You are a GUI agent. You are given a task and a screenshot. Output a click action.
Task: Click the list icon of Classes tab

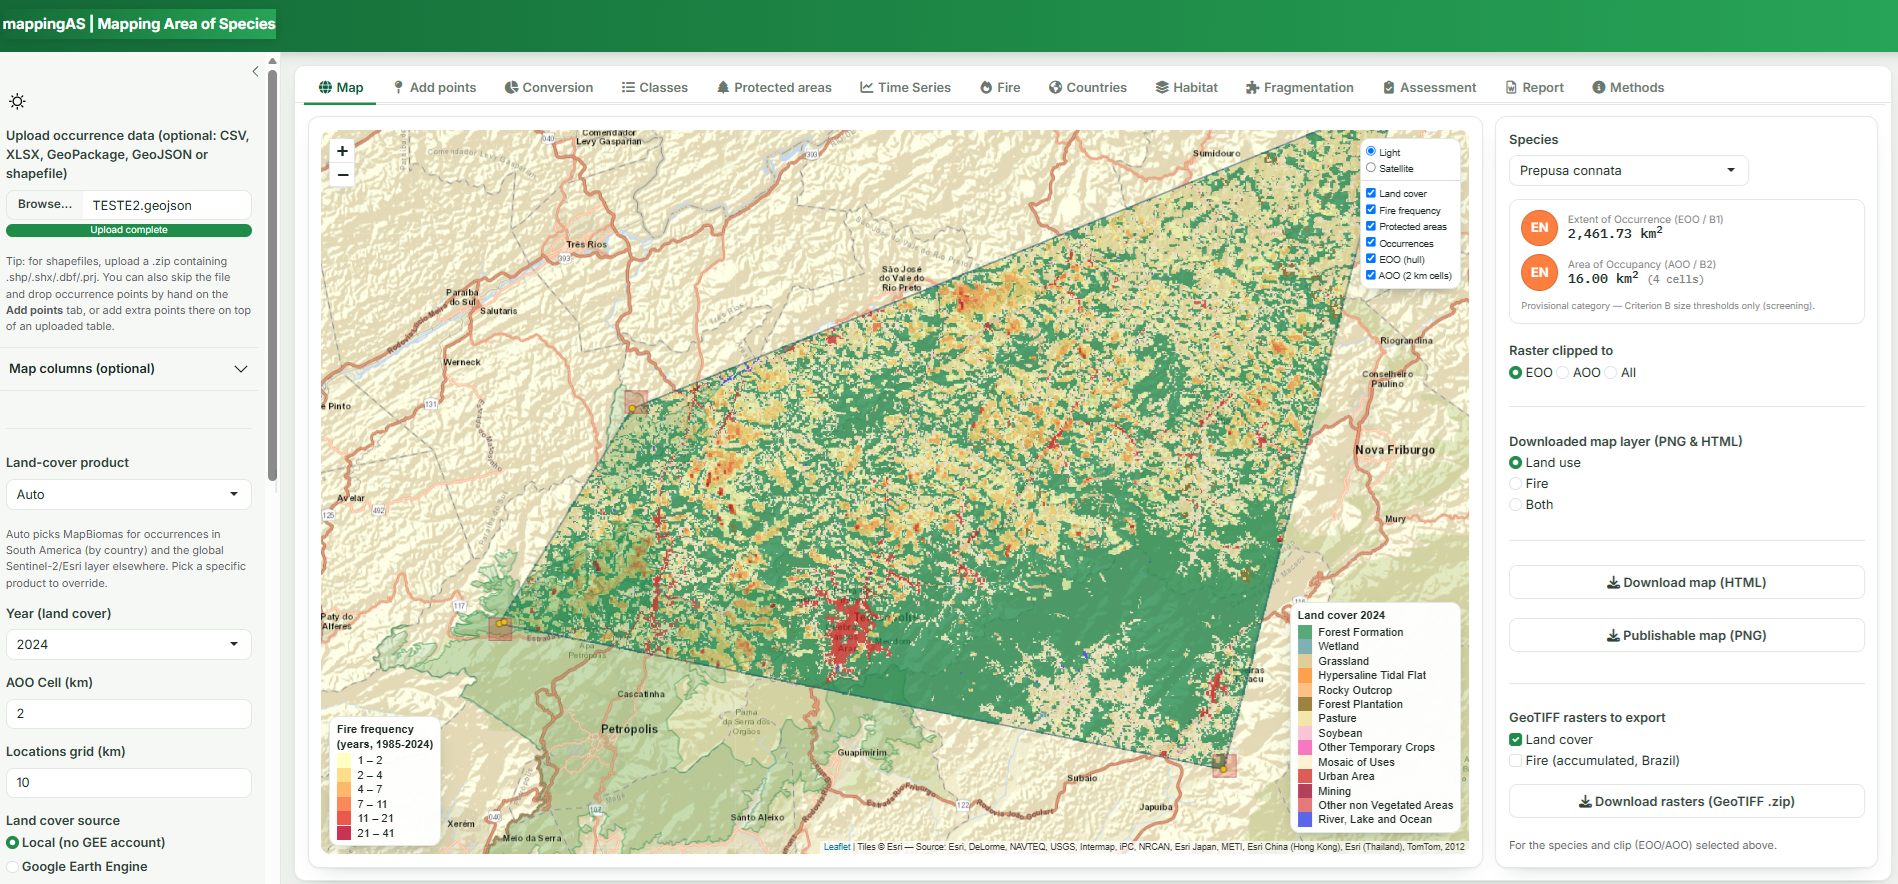point(628,87)
